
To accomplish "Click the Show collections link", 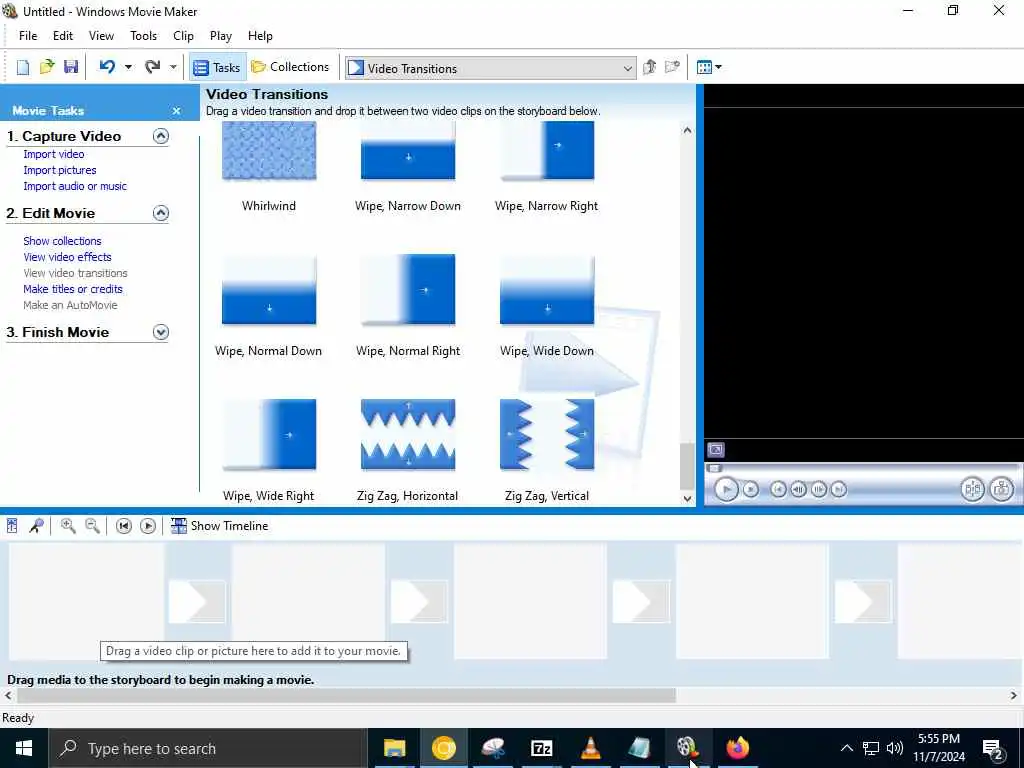I will 63,241.
